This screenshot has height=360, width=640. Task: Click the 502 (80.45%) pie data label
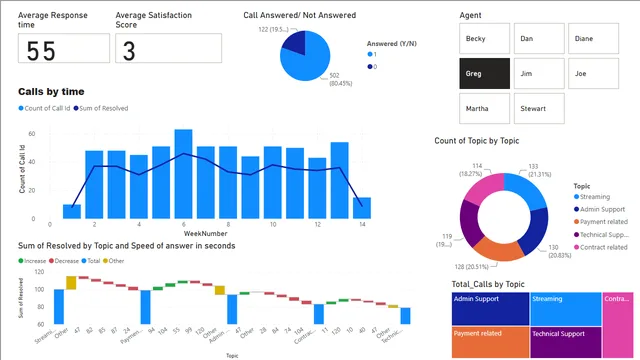(x=340, y=79)
